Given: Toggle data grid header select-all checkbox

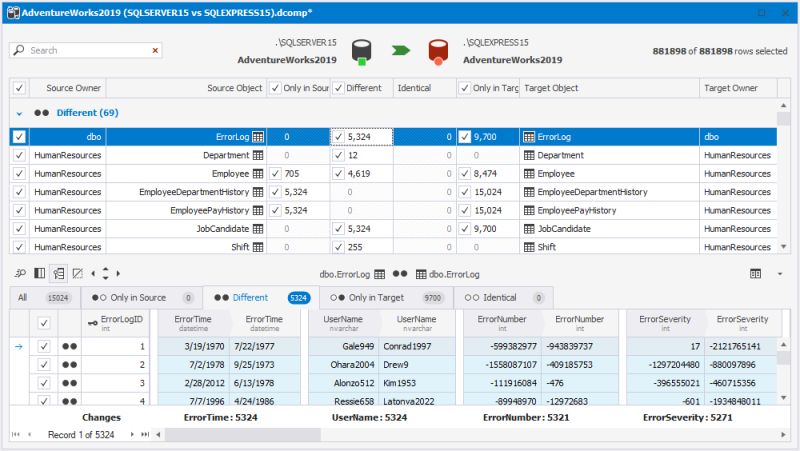Looking at the screenshot, I should [44, 322].
